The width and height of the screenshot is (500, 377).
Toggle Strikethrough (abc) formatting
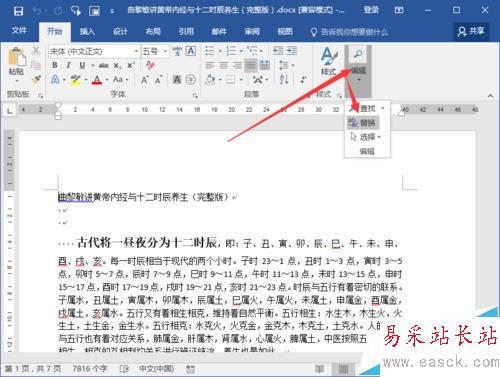[x=104, y=65]
